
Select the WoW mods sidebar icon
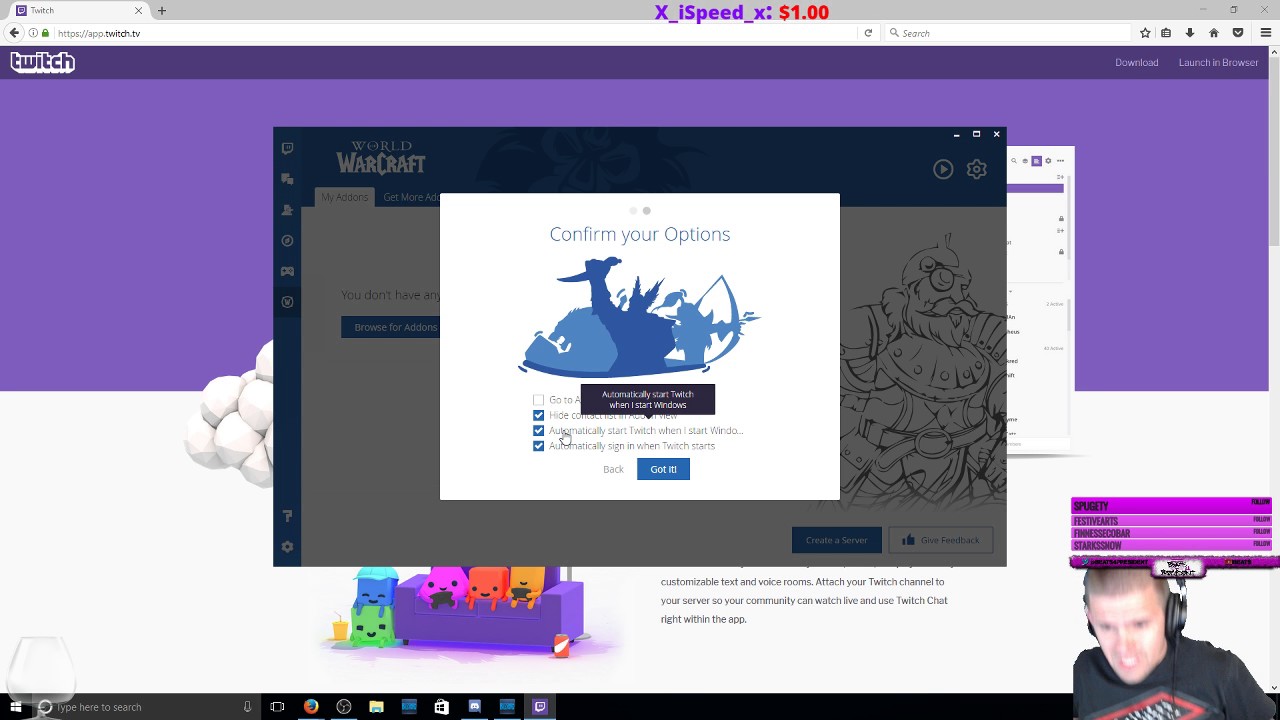pyautogui.click(x=287, y=302)
